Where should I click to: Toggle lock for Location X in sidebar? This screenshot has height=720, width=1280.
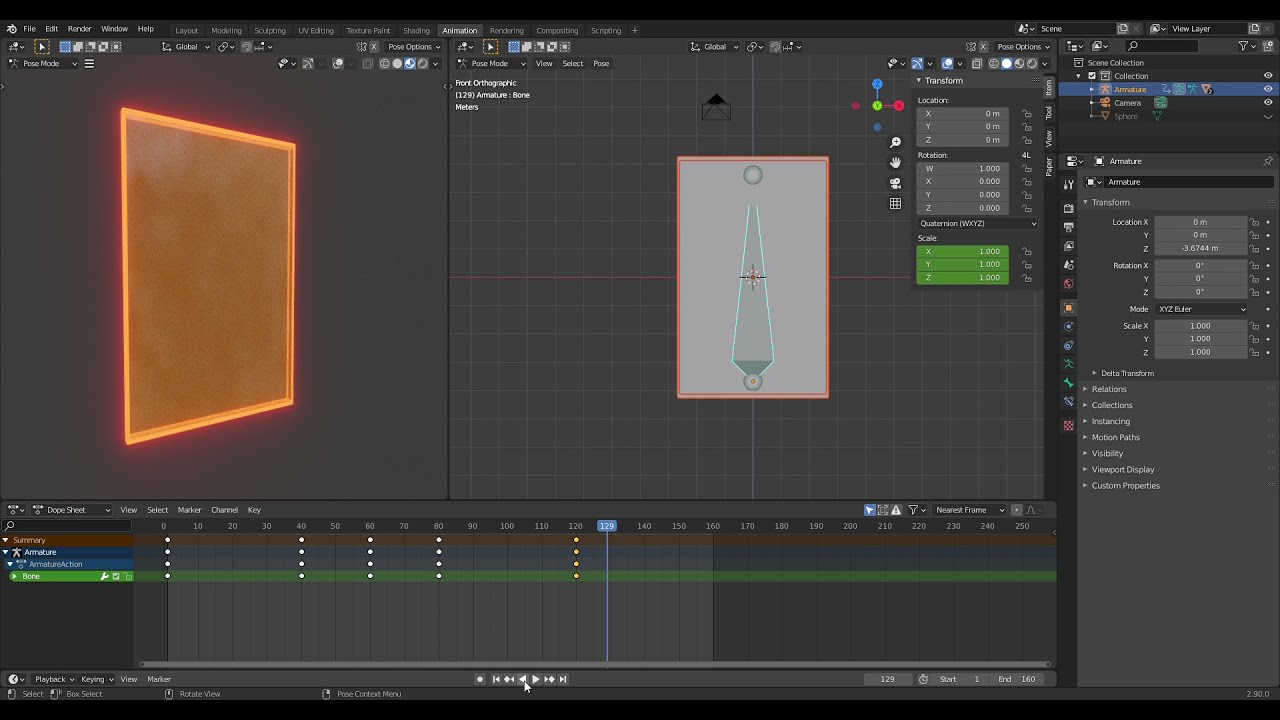pyautogui.click(x=1027, y=114)
